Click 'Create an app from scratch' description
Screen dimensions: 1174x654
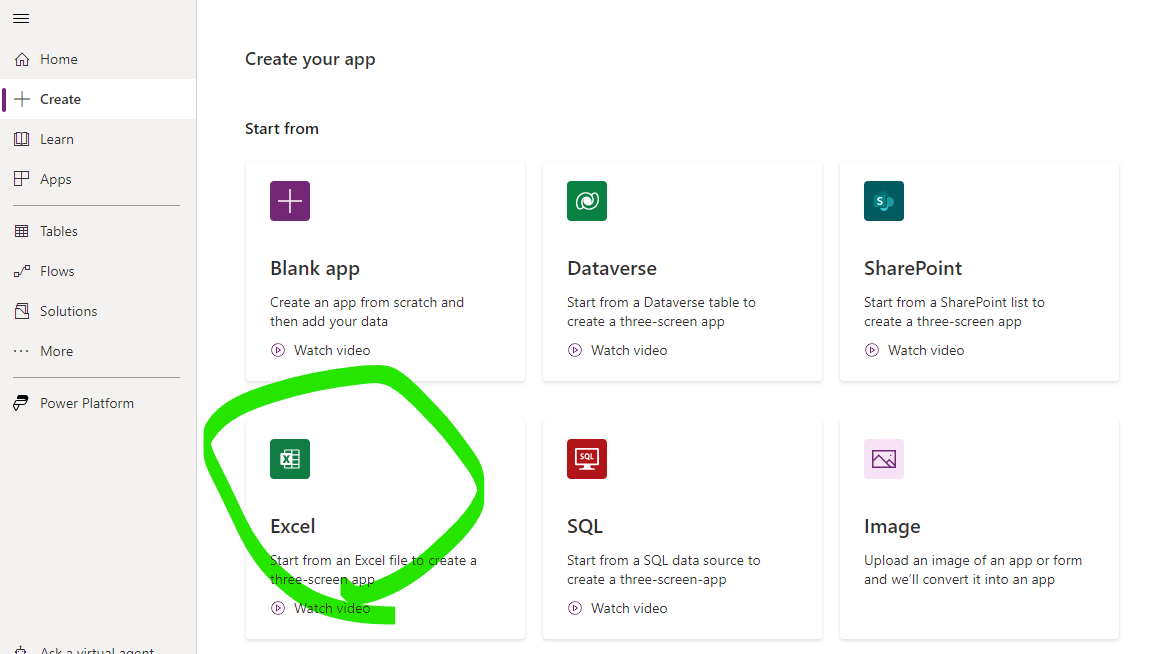click(x=367, y=312)
